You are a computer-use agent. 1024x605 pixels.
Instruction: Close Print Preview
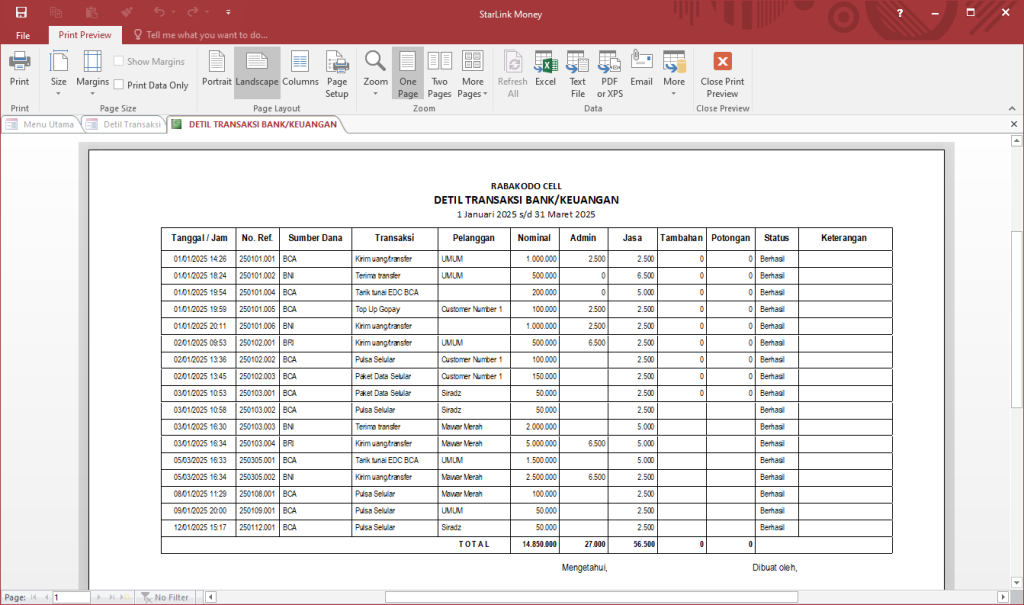click(722, 74)
